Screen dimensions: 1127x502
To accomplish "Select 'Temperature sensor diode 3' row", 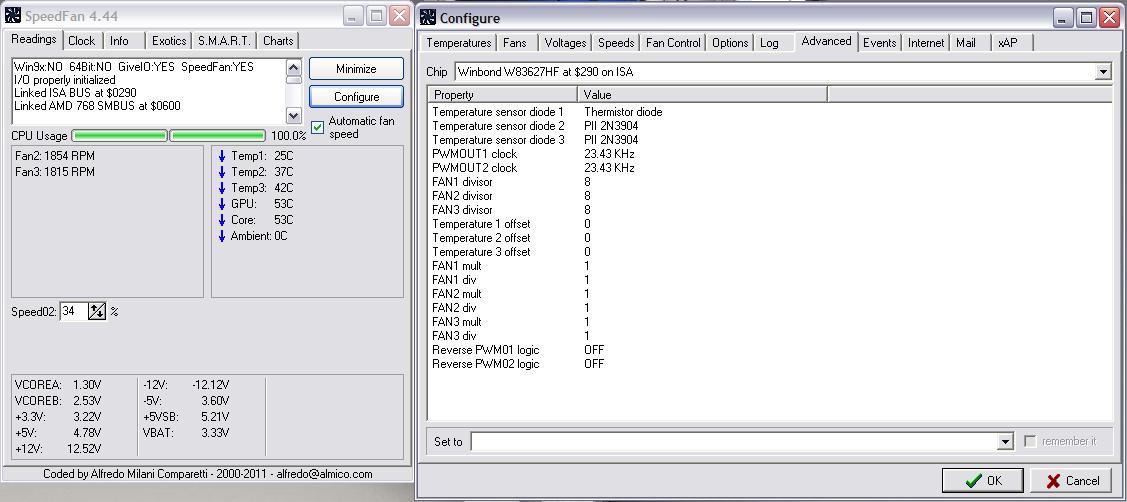I will (x=769, y=140).
